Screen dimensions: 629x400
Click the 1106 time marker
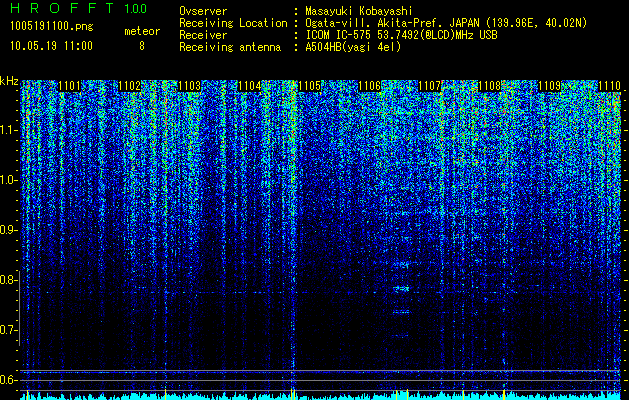click(x=369, y=86)
